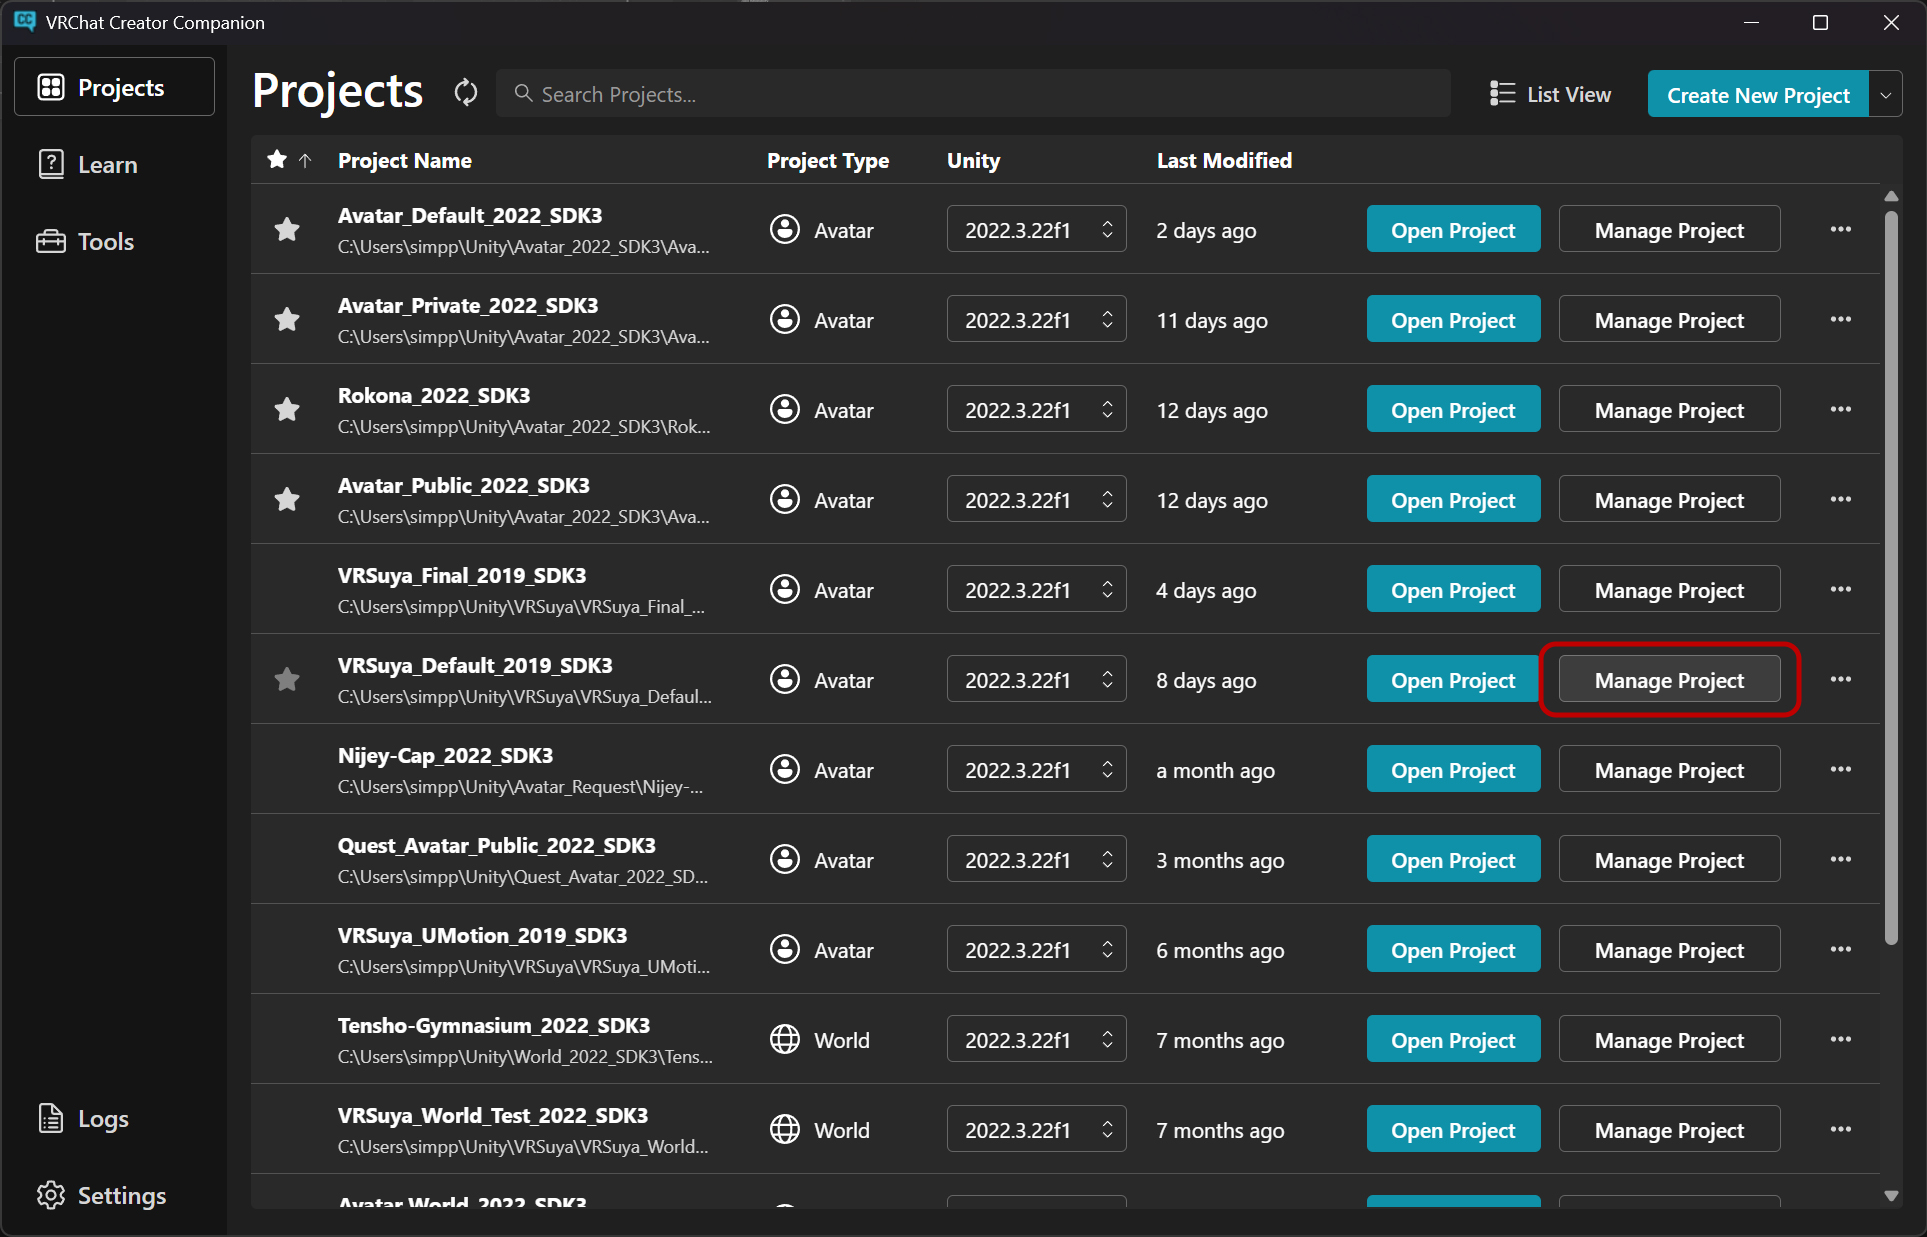Click the '3 months ago' modified date
The width and height of the screenshot is (1927, 1237).
click(x=1220, y=860)
